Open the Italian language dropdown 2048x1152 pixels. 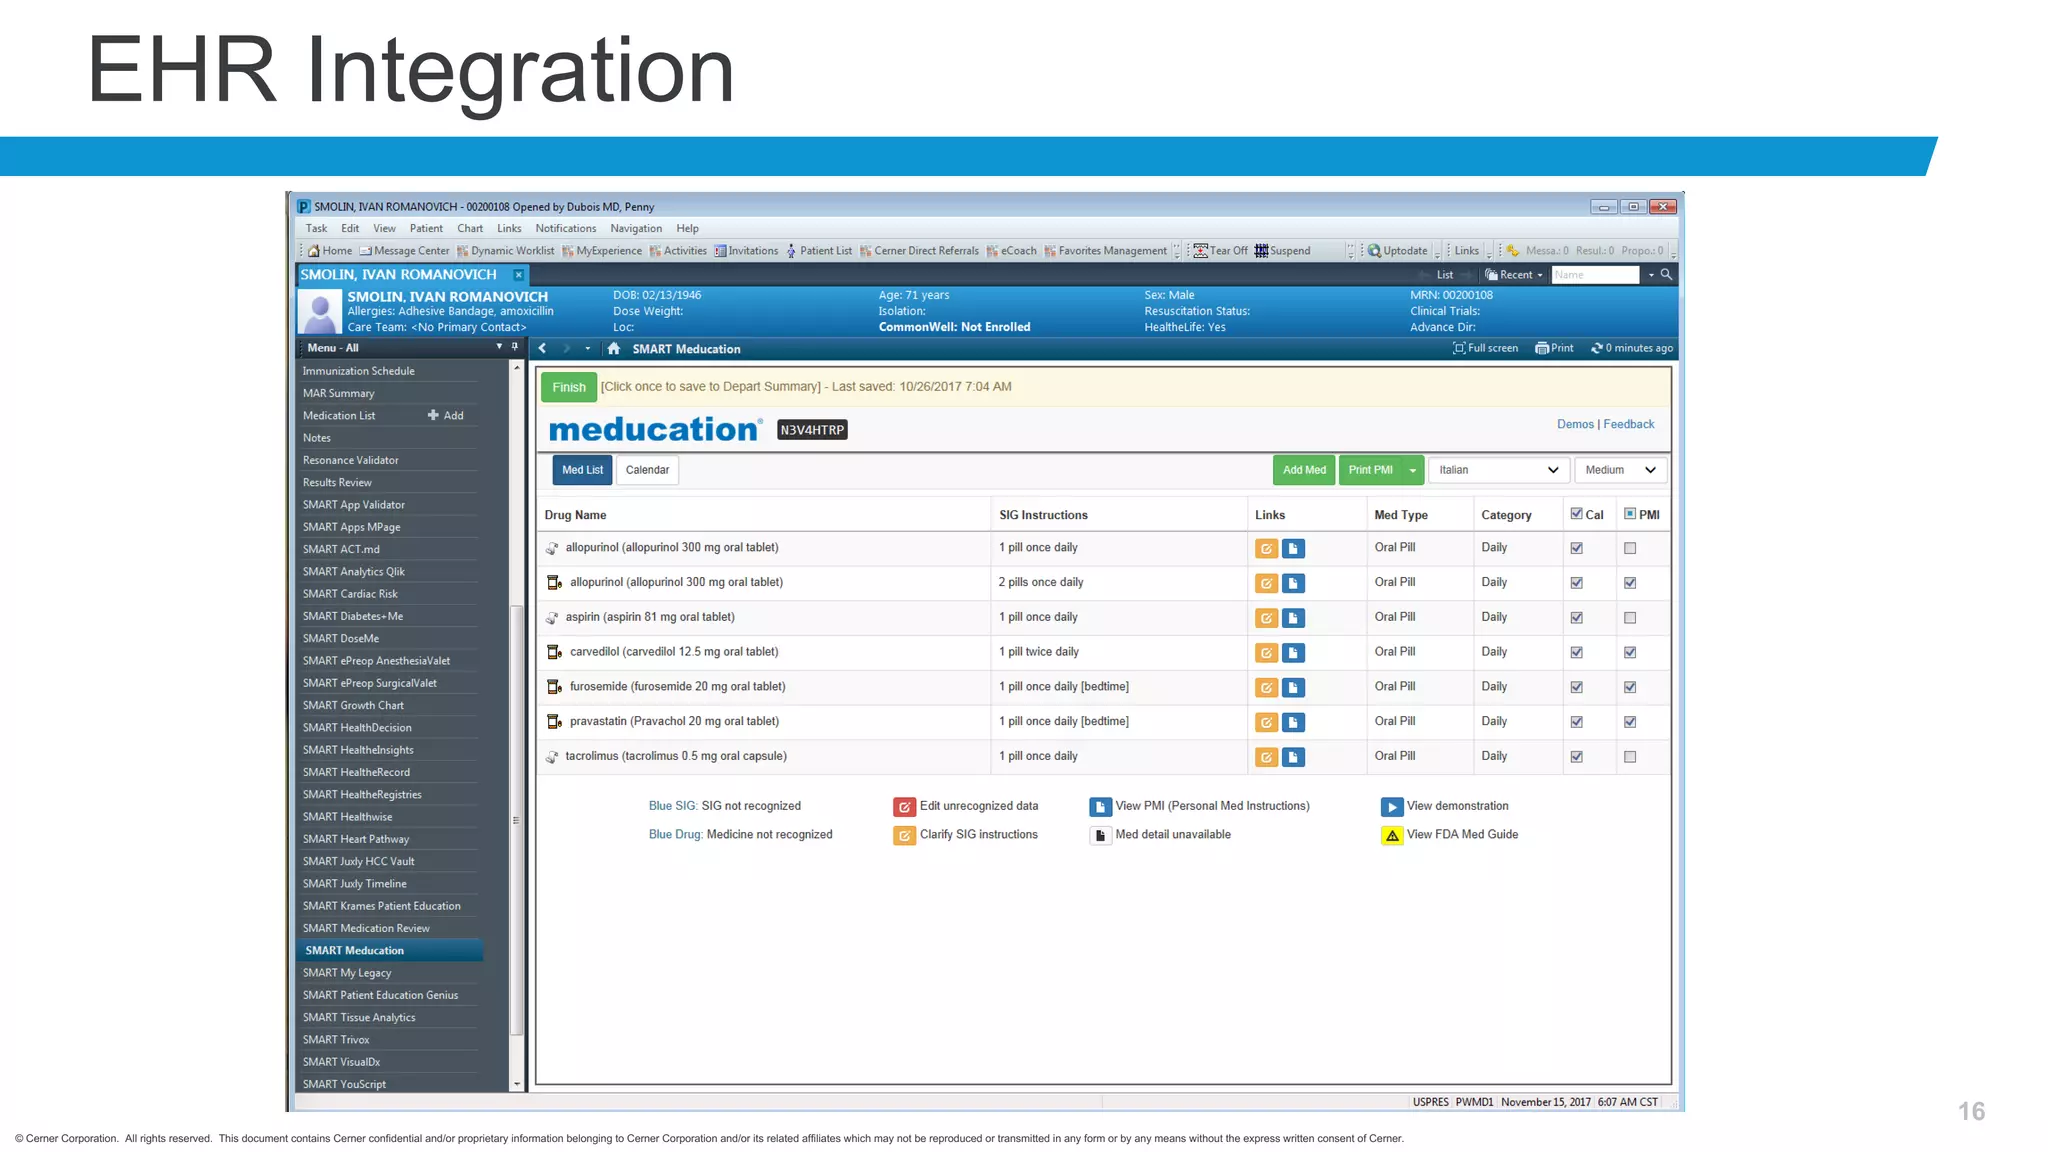[x=1497, y=470]
